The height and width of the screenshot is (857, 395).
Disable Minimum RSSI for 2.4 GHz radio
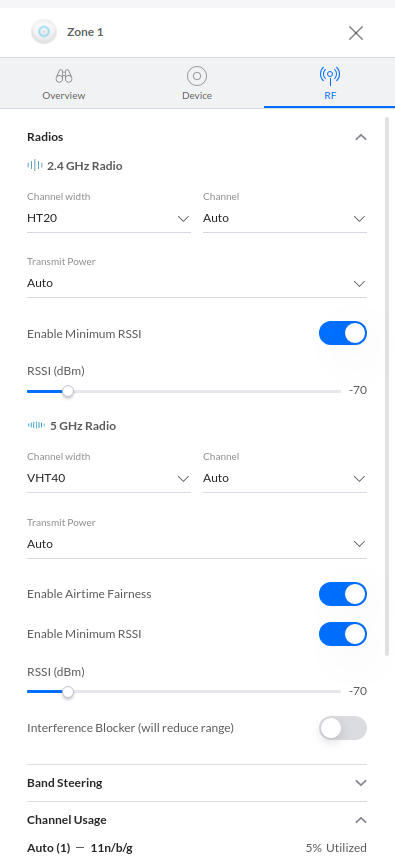343,333
